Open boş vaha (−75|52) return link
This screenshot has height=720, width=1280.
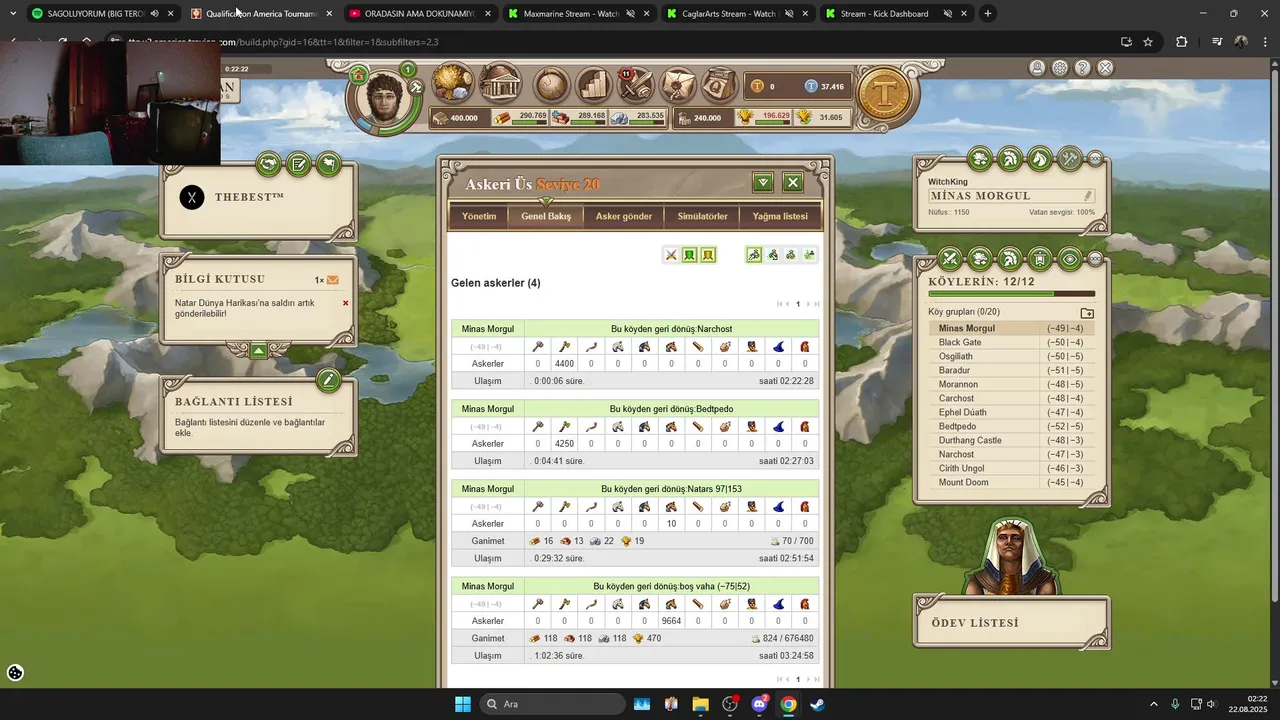click(x=671, y=586)
